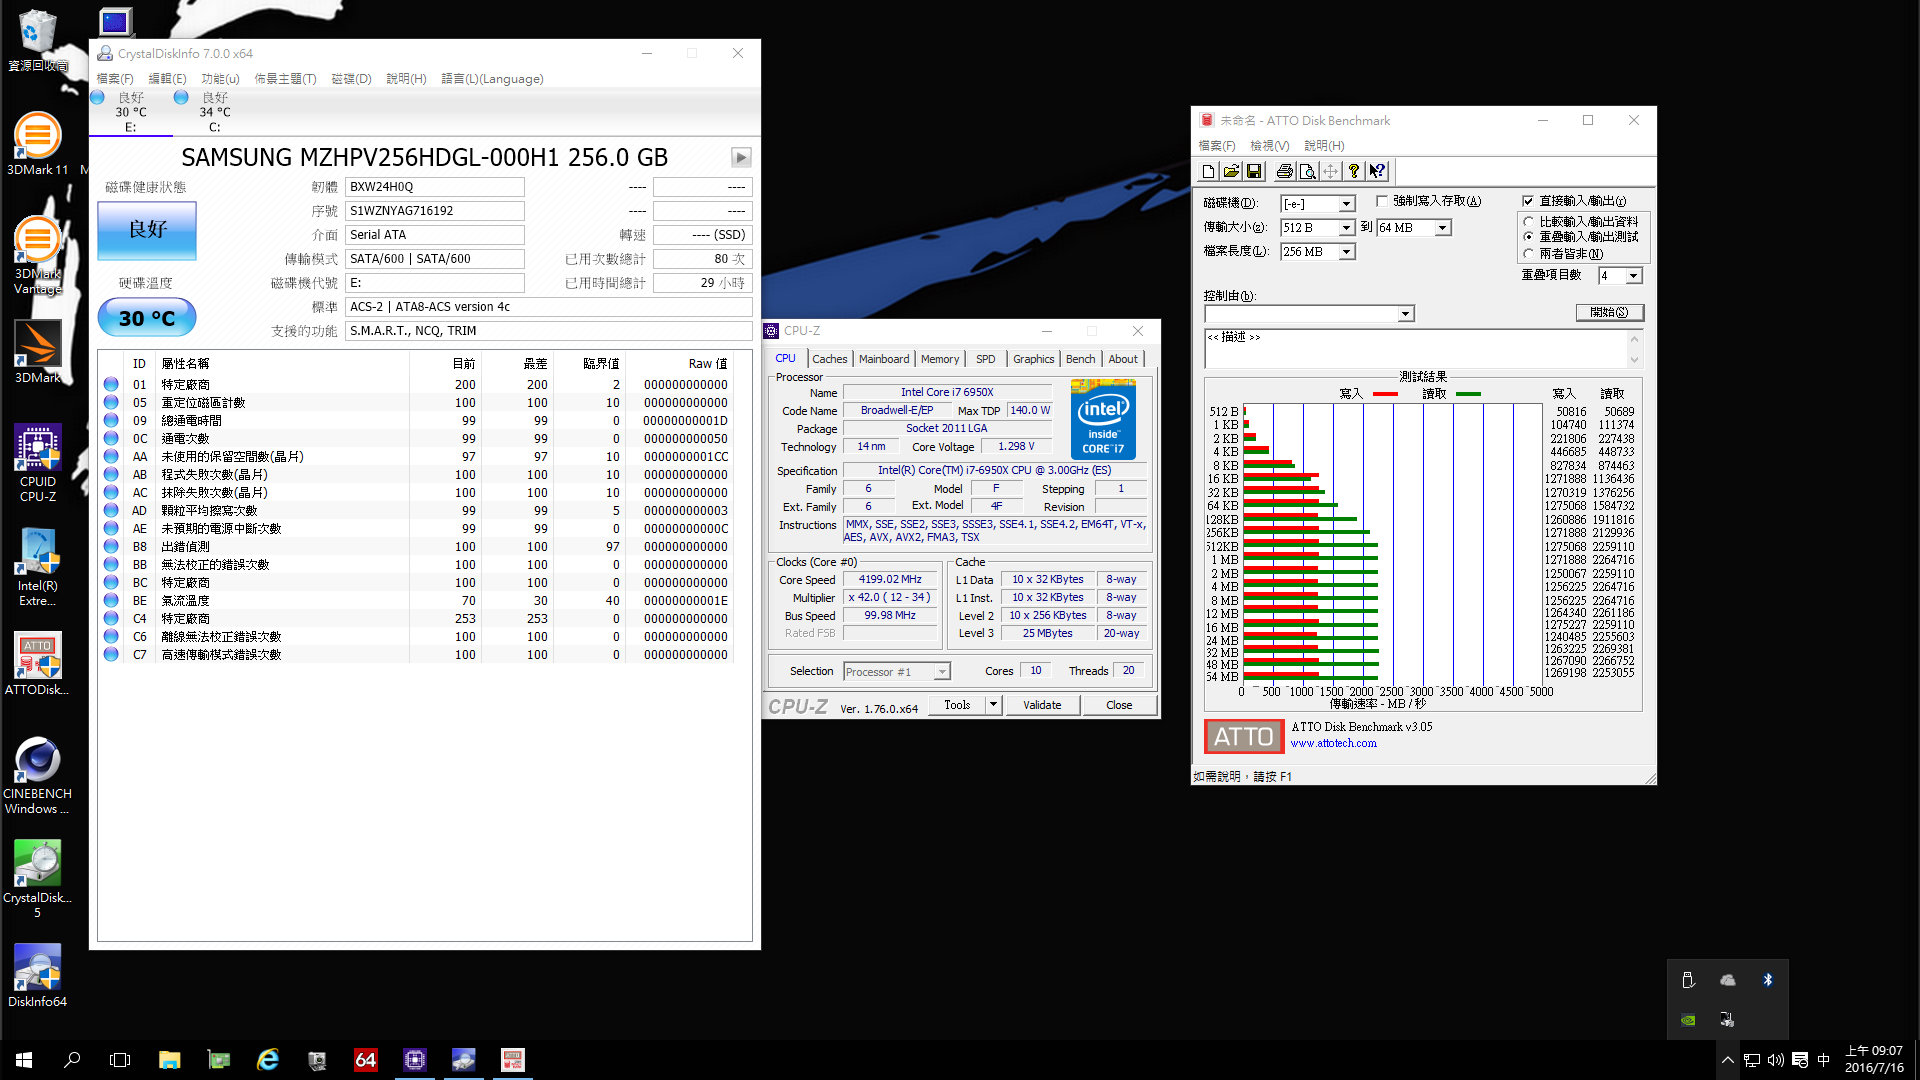Click the Start (開始) button in ATTO
The image size is (1920, 1080).
pos(1609,313)
